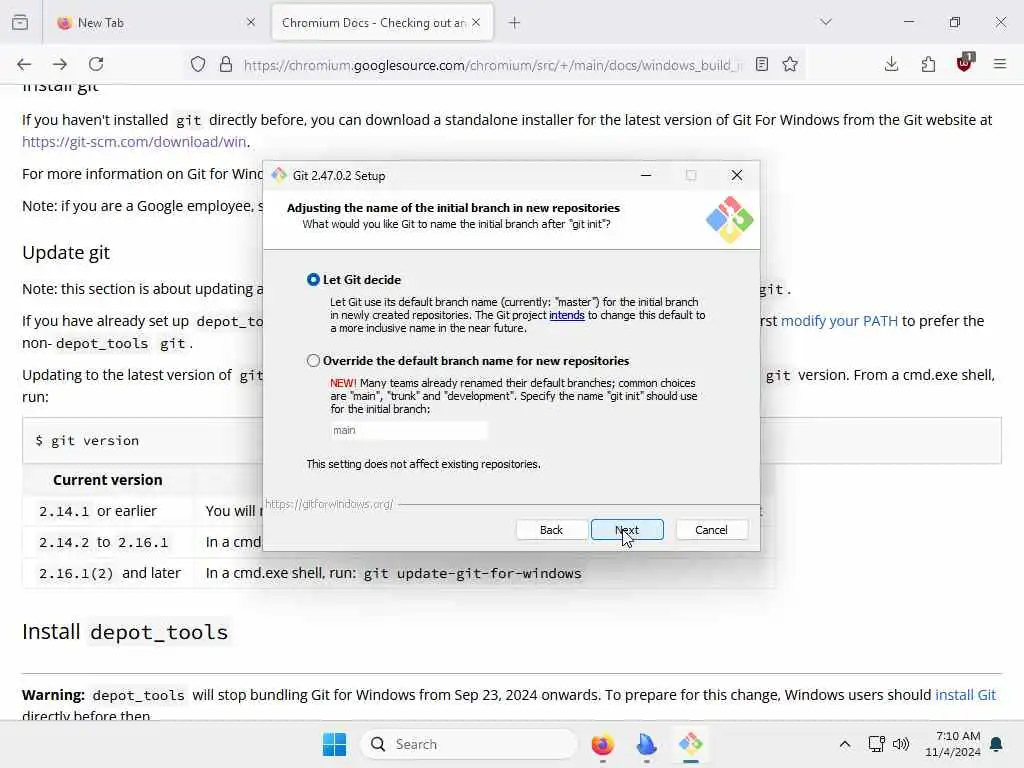Minimize the Git Setup dialog

click(646, 175)
